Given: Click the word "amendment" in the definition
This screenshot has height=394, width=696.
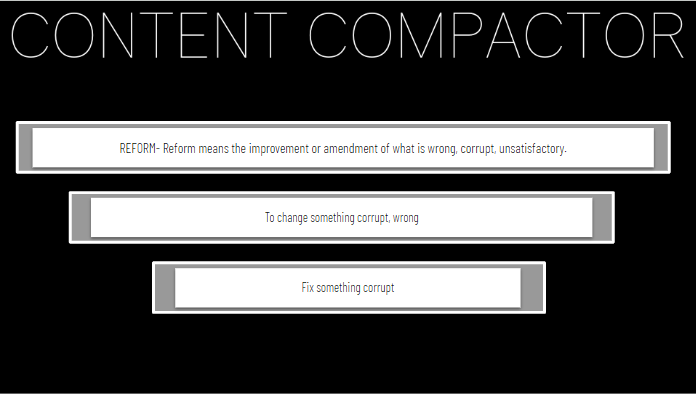Looking at the screenshot, I should (351, 148).
